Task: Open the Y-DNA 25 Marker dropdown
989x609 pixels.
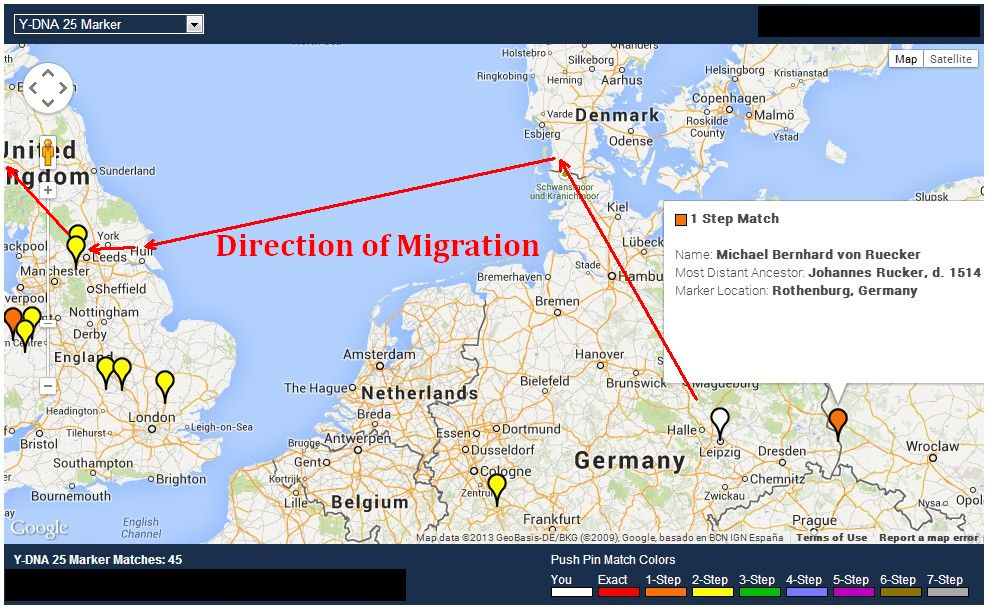Action: tap(108, 25)
